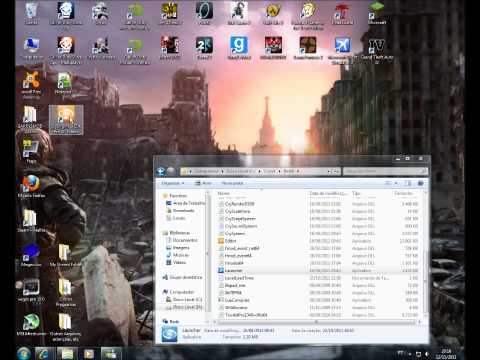Open Grand Theft Auto IV shortcut
Viewport: 480px width, 360px height.
pos(376,49)
